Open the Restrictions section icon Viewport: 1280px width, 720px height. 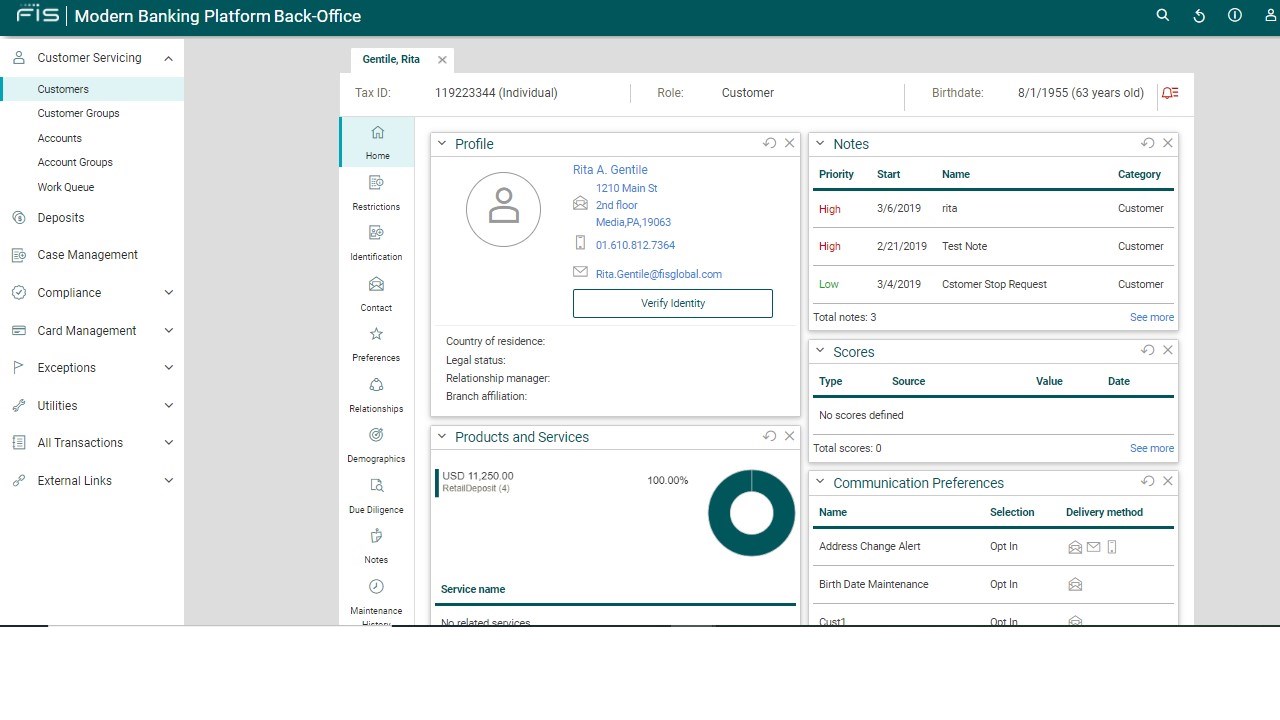coord(376,182)
